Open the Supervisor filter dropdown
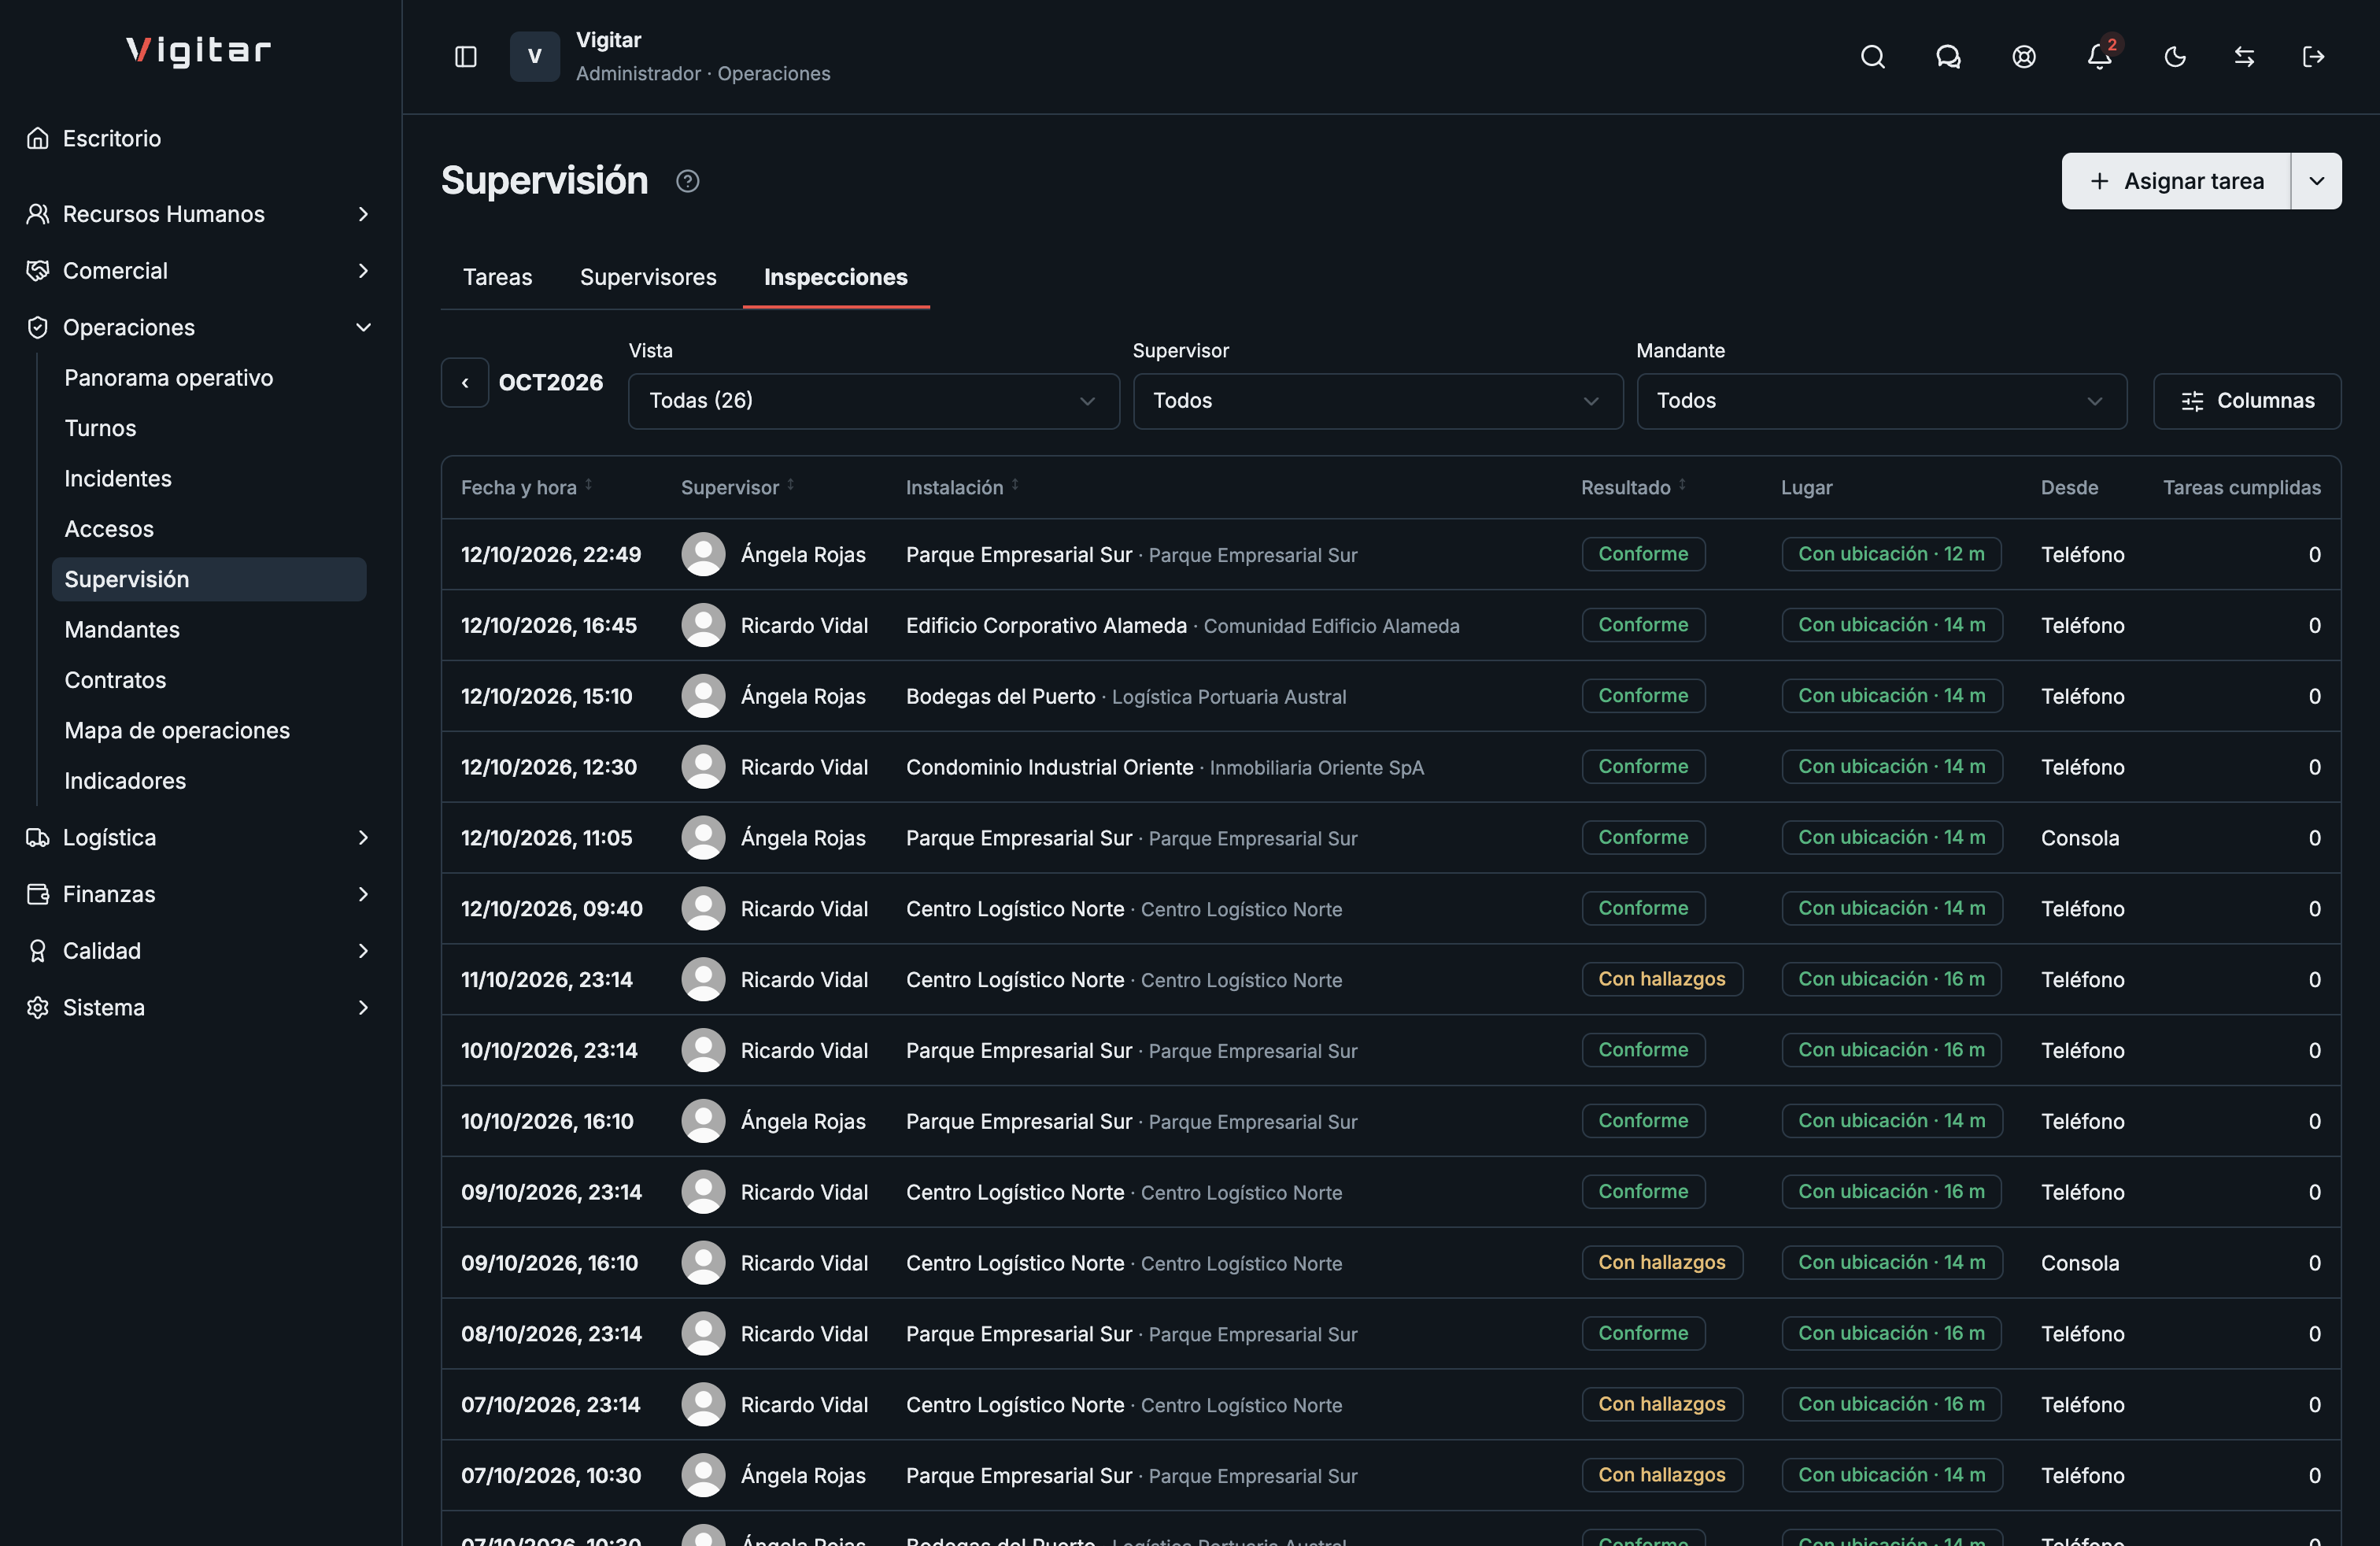 tap(1377, 401)
